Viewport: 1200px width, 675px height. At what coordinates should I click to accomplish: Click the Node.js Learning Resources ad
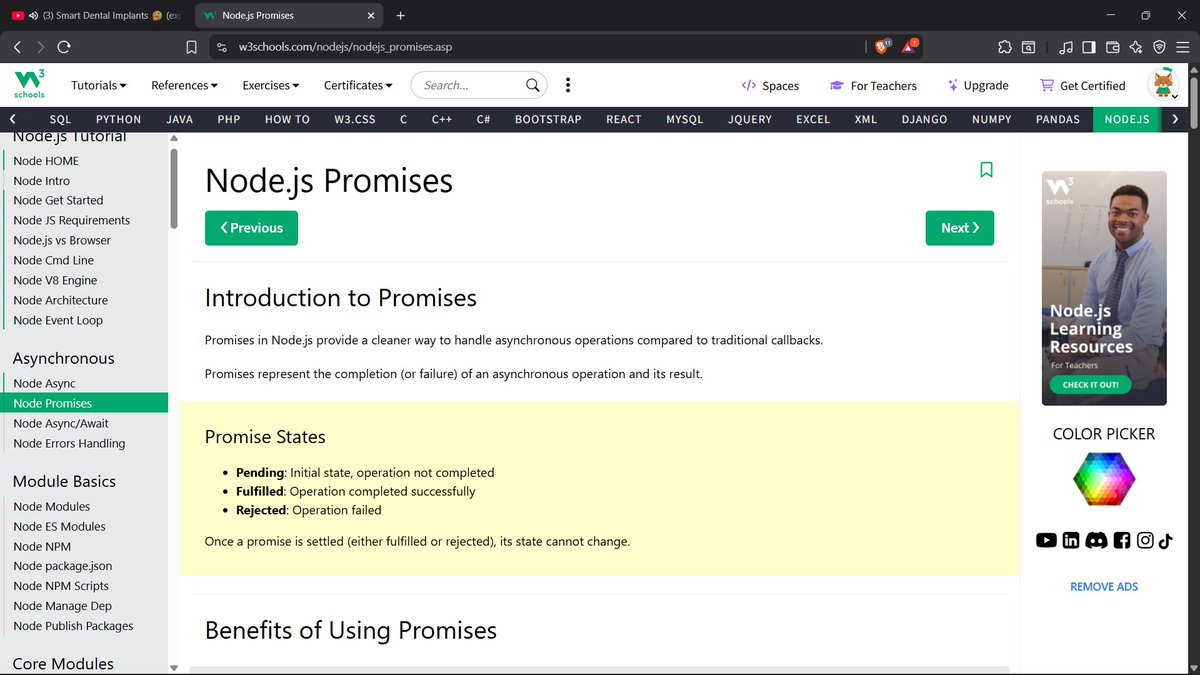pyautogui.click(x=1104, y=288)
